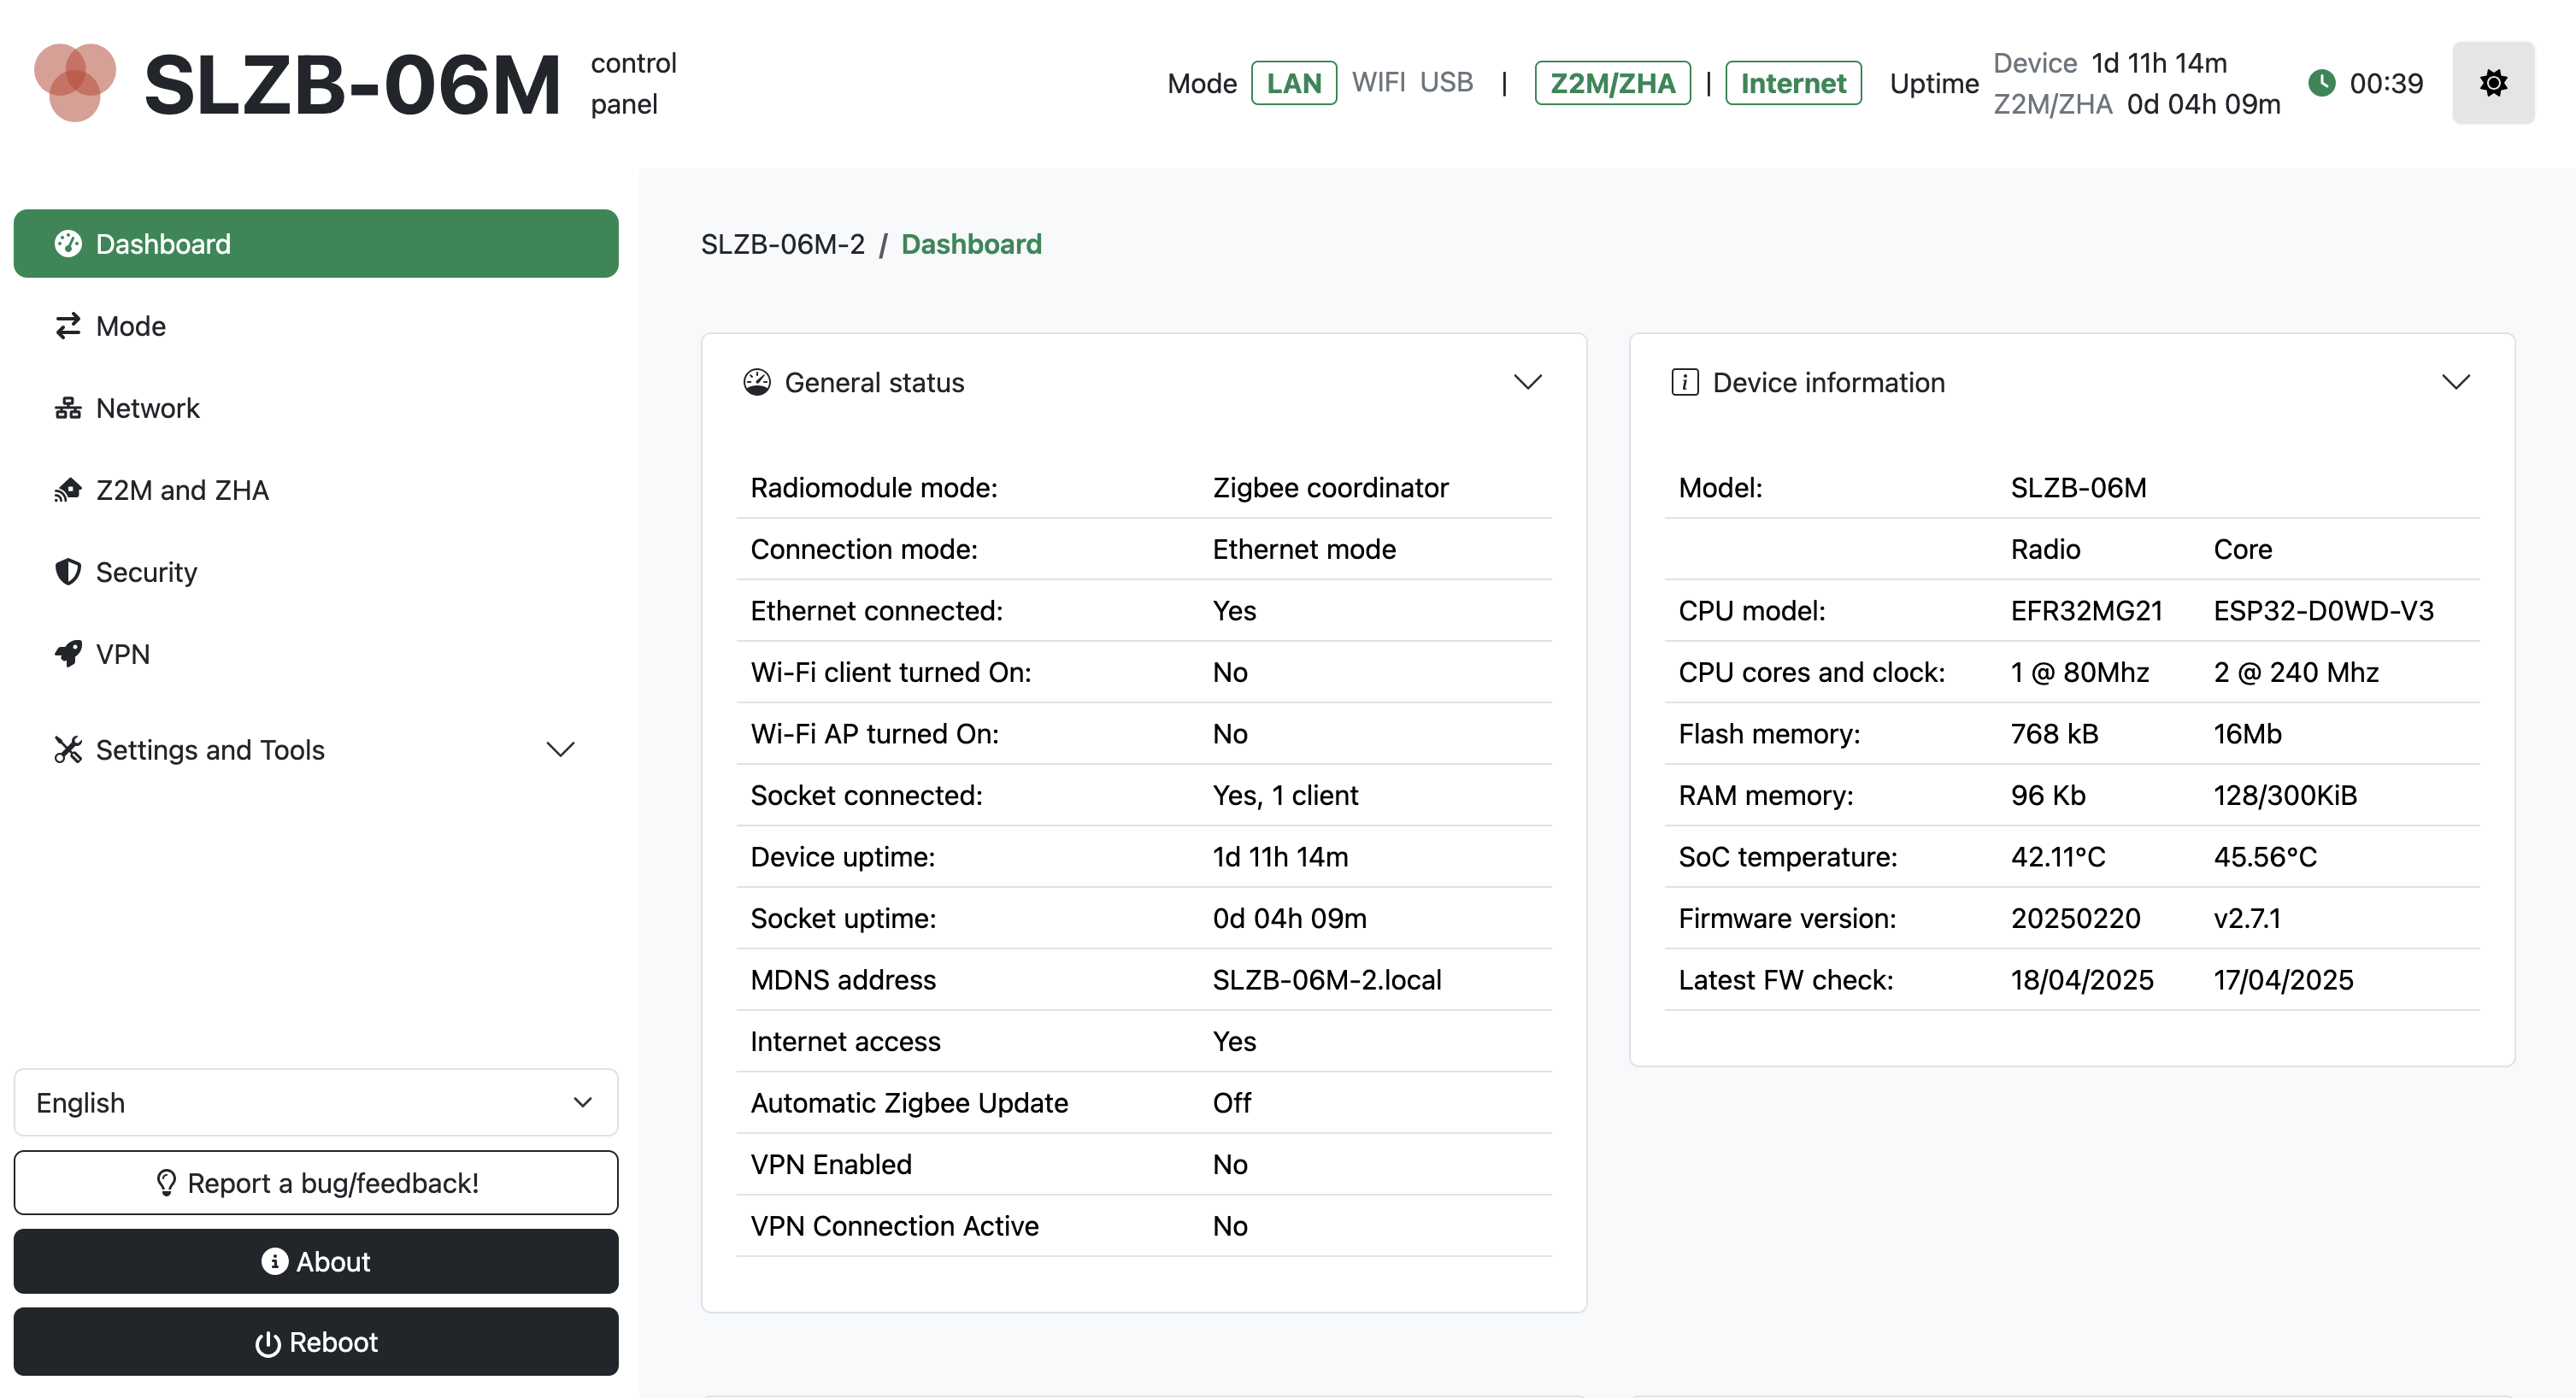Screen dimensions: 2576x1398
Task: Click the Network icon in the sidebar
Action: pyautogui.click(x=68, y=408)
